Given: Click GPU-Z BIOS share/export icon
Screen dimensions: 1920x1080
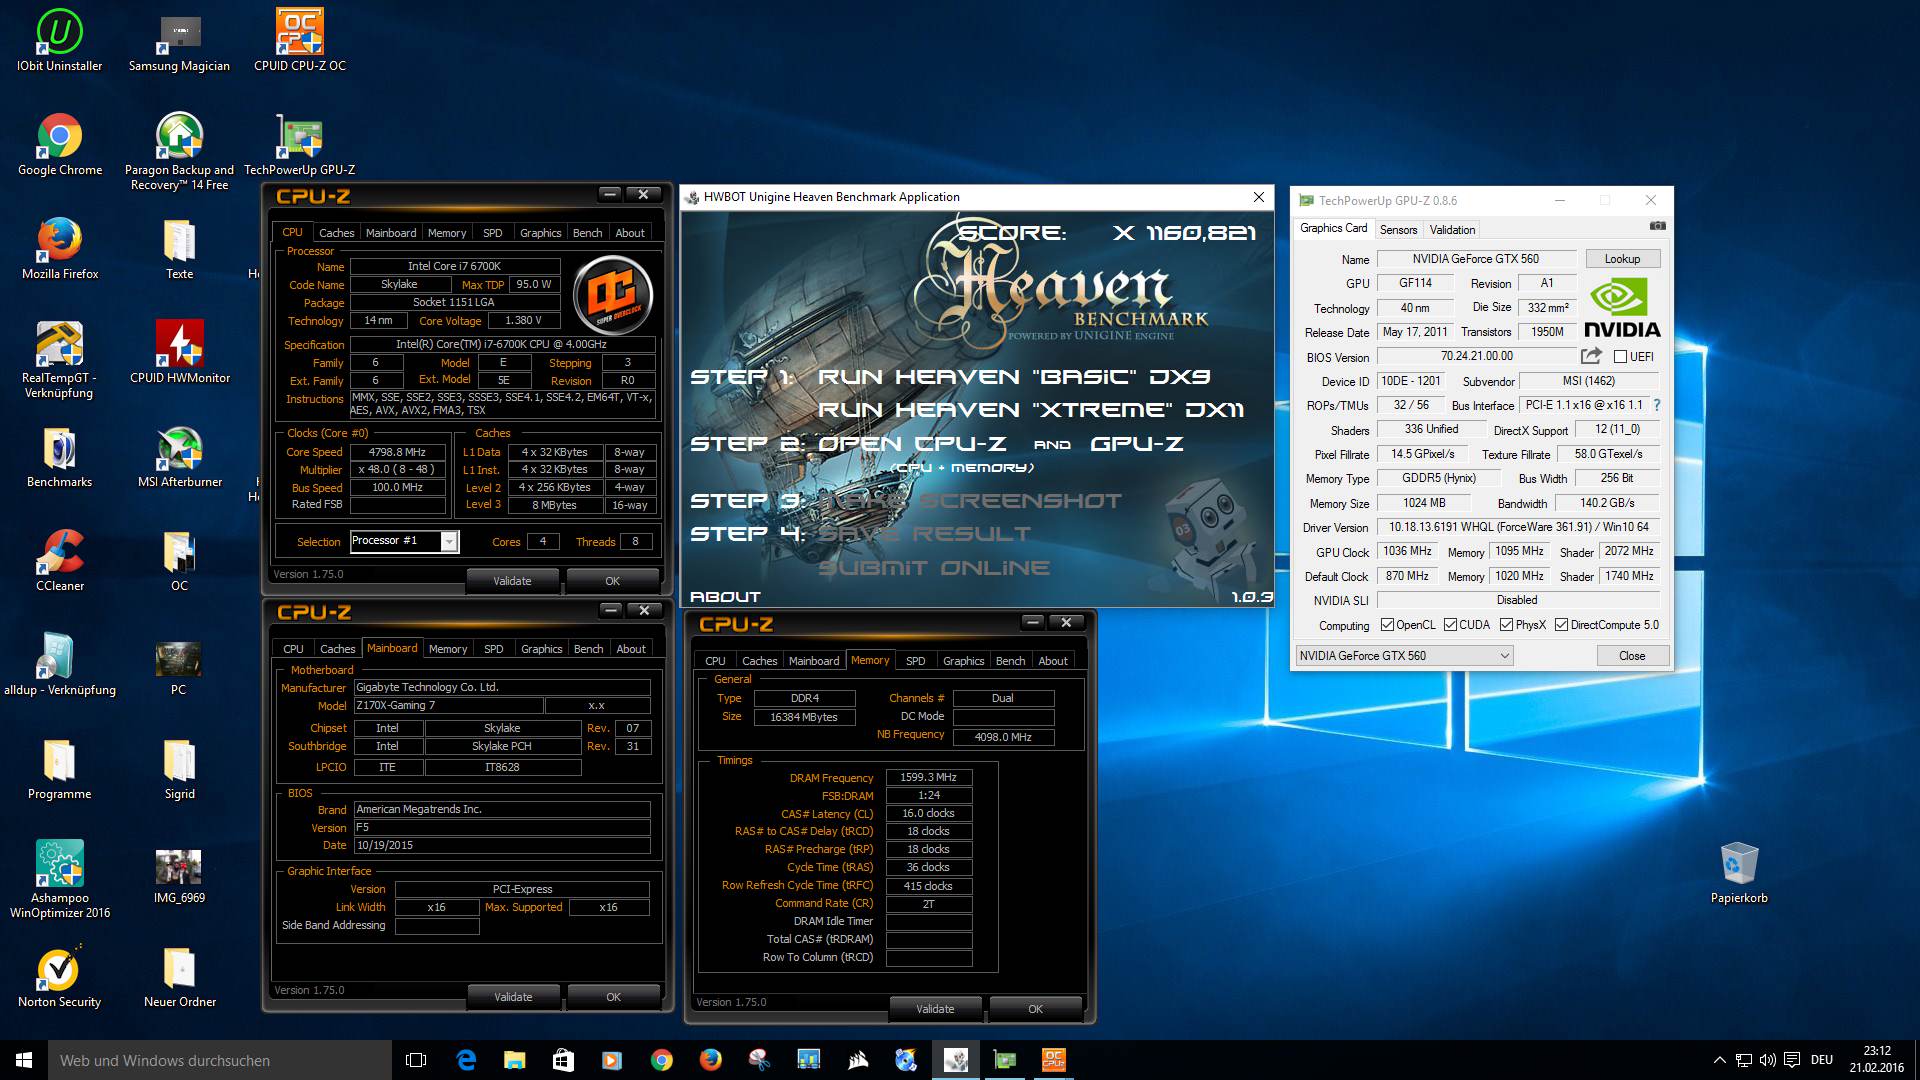Looking at the screenshot, I should coord(1591,356).
